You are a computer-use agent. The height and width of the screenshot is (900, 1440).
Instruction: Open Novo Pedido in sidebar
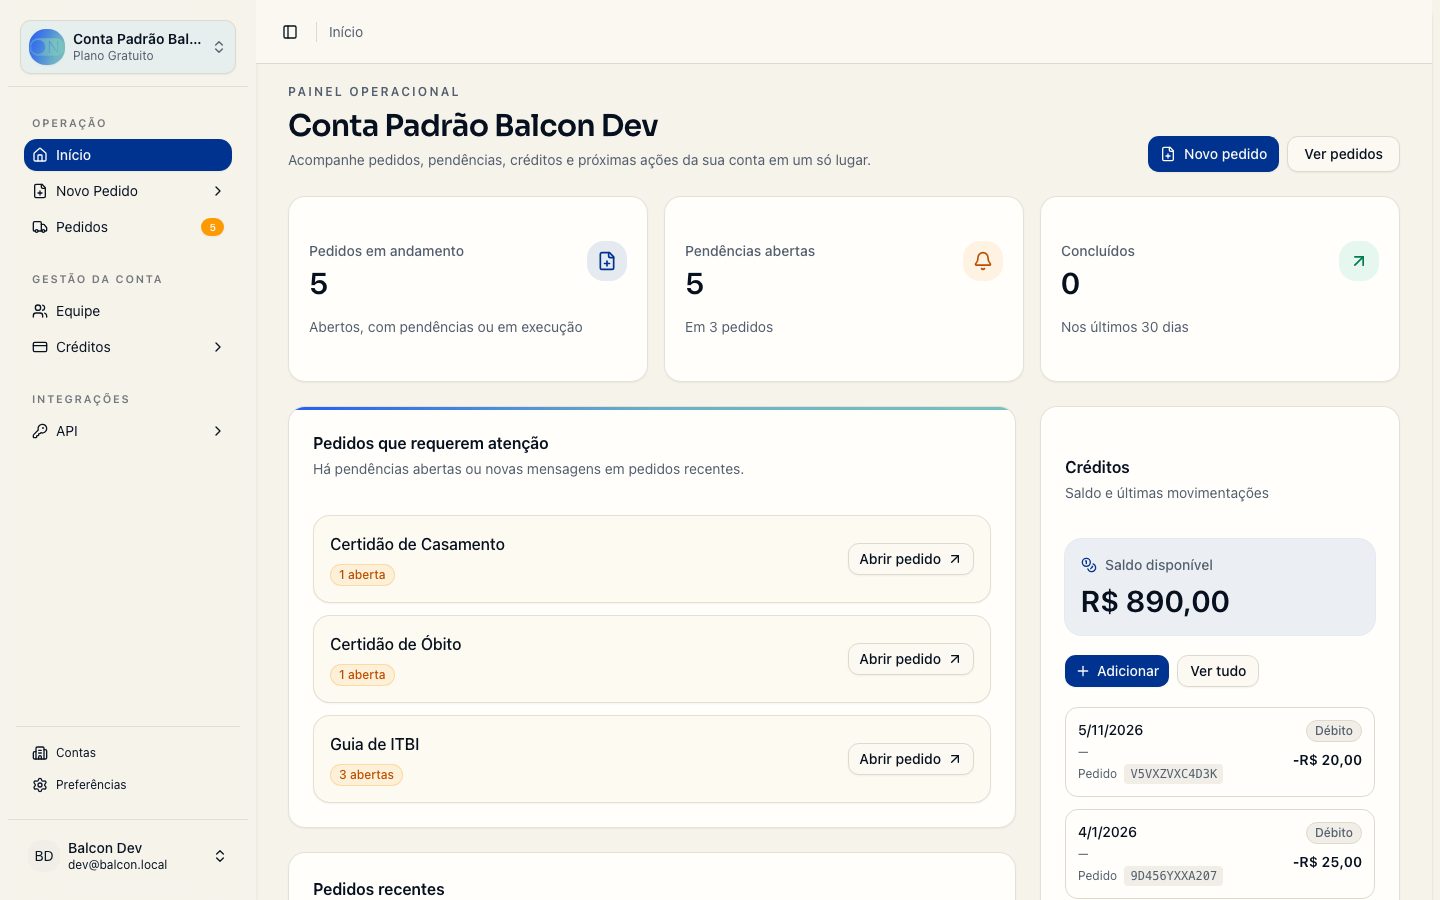click(x=128, y=191)
